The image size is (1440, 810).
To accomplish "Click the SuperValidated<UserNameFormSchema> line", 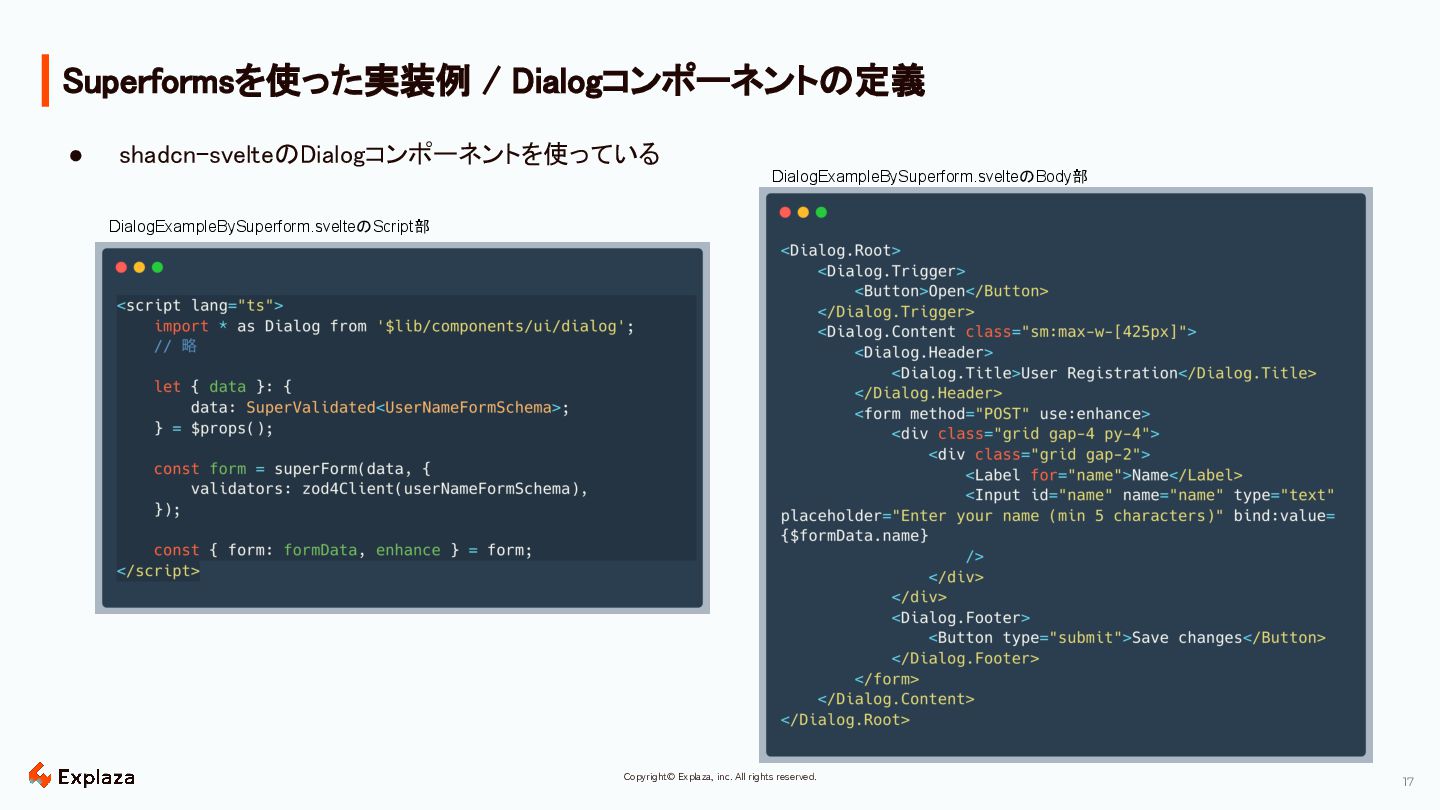I will tap(380, 407).
